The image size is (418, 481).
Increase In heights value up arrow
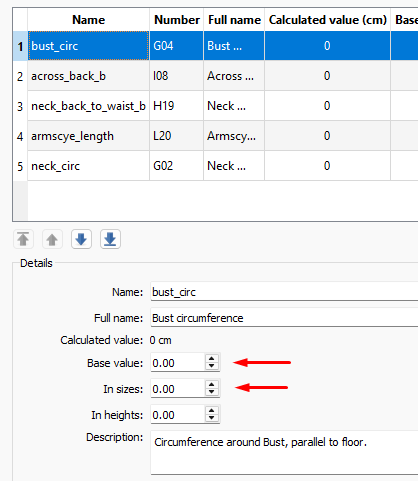point(212,411)
